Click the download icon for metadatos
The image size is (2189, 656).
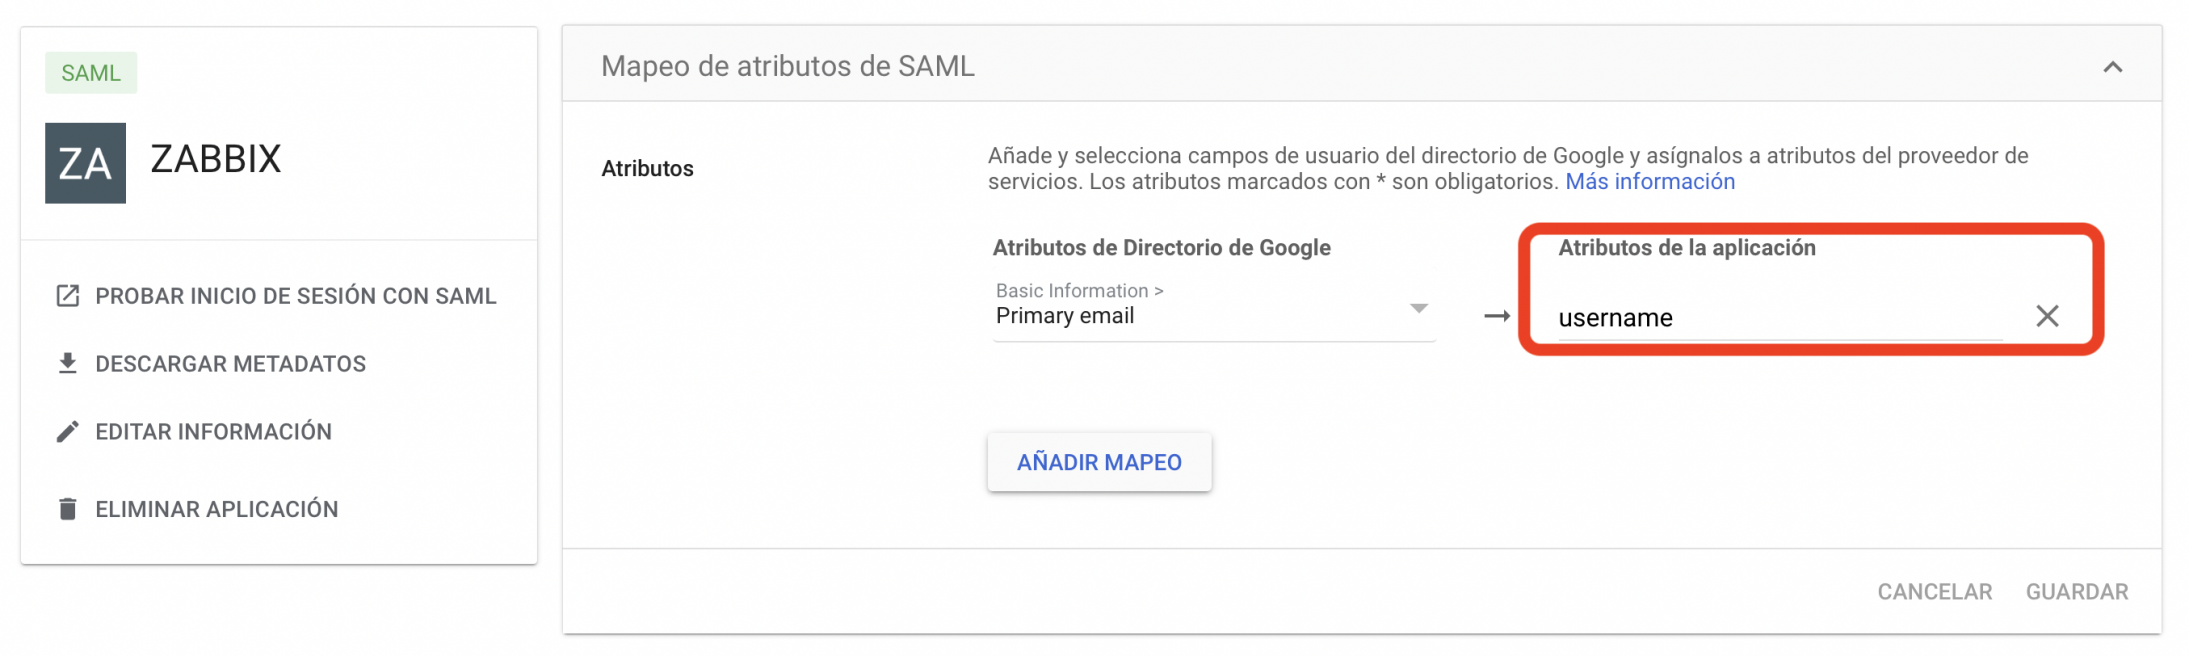[67, 363]
